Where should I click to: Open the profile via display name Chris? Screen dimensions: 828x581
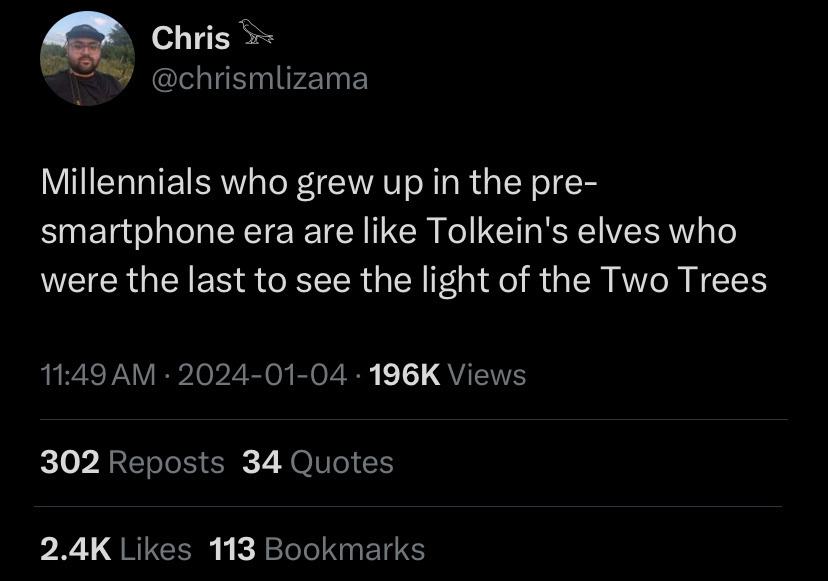(x=188, y=38)
